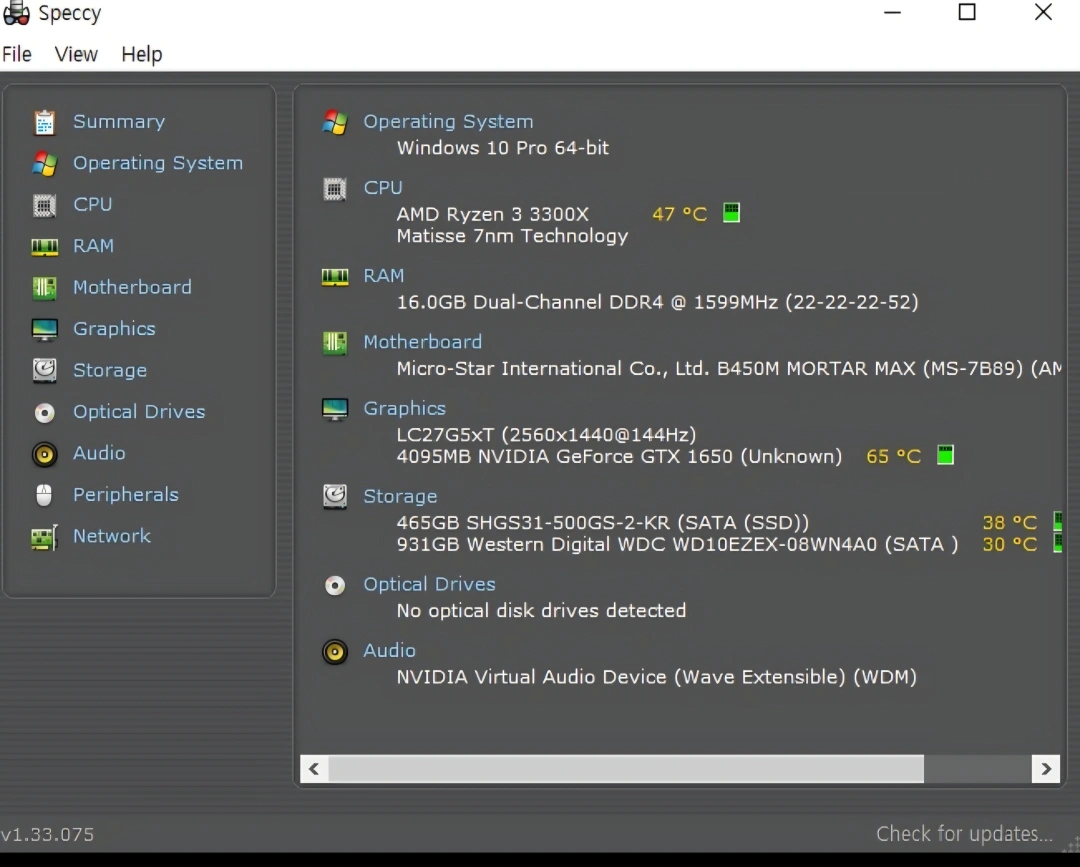Click the WD drive temperature 30 °C value

[1010, 545]
